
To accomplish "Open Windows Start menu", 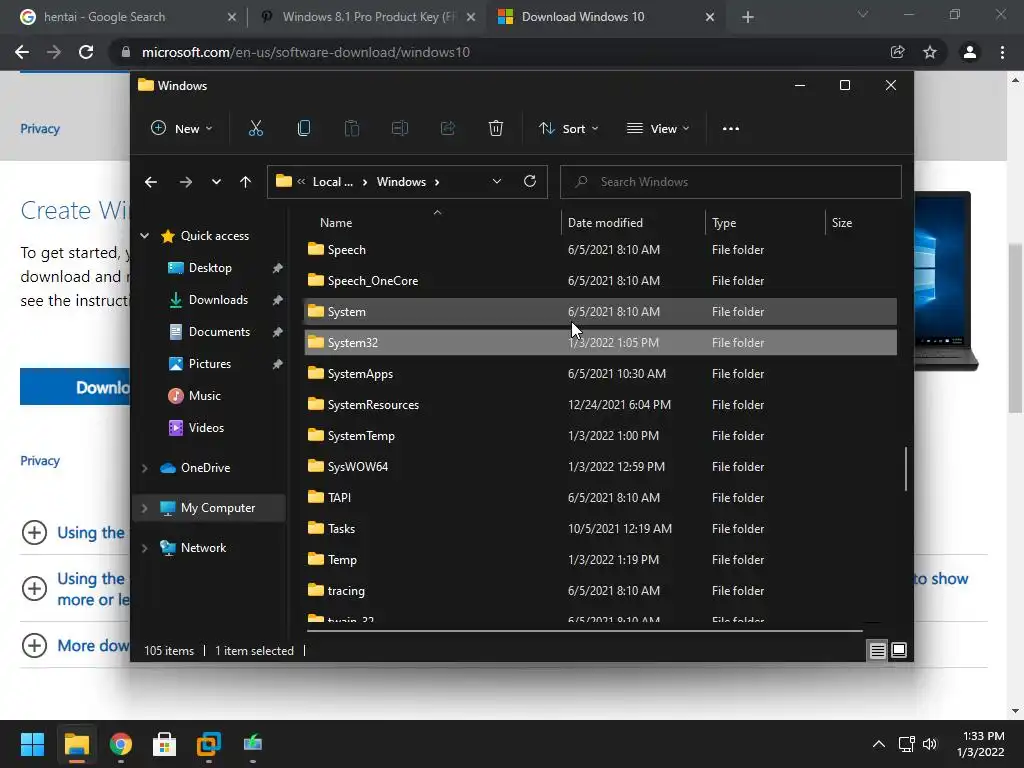I will (32, 744).
